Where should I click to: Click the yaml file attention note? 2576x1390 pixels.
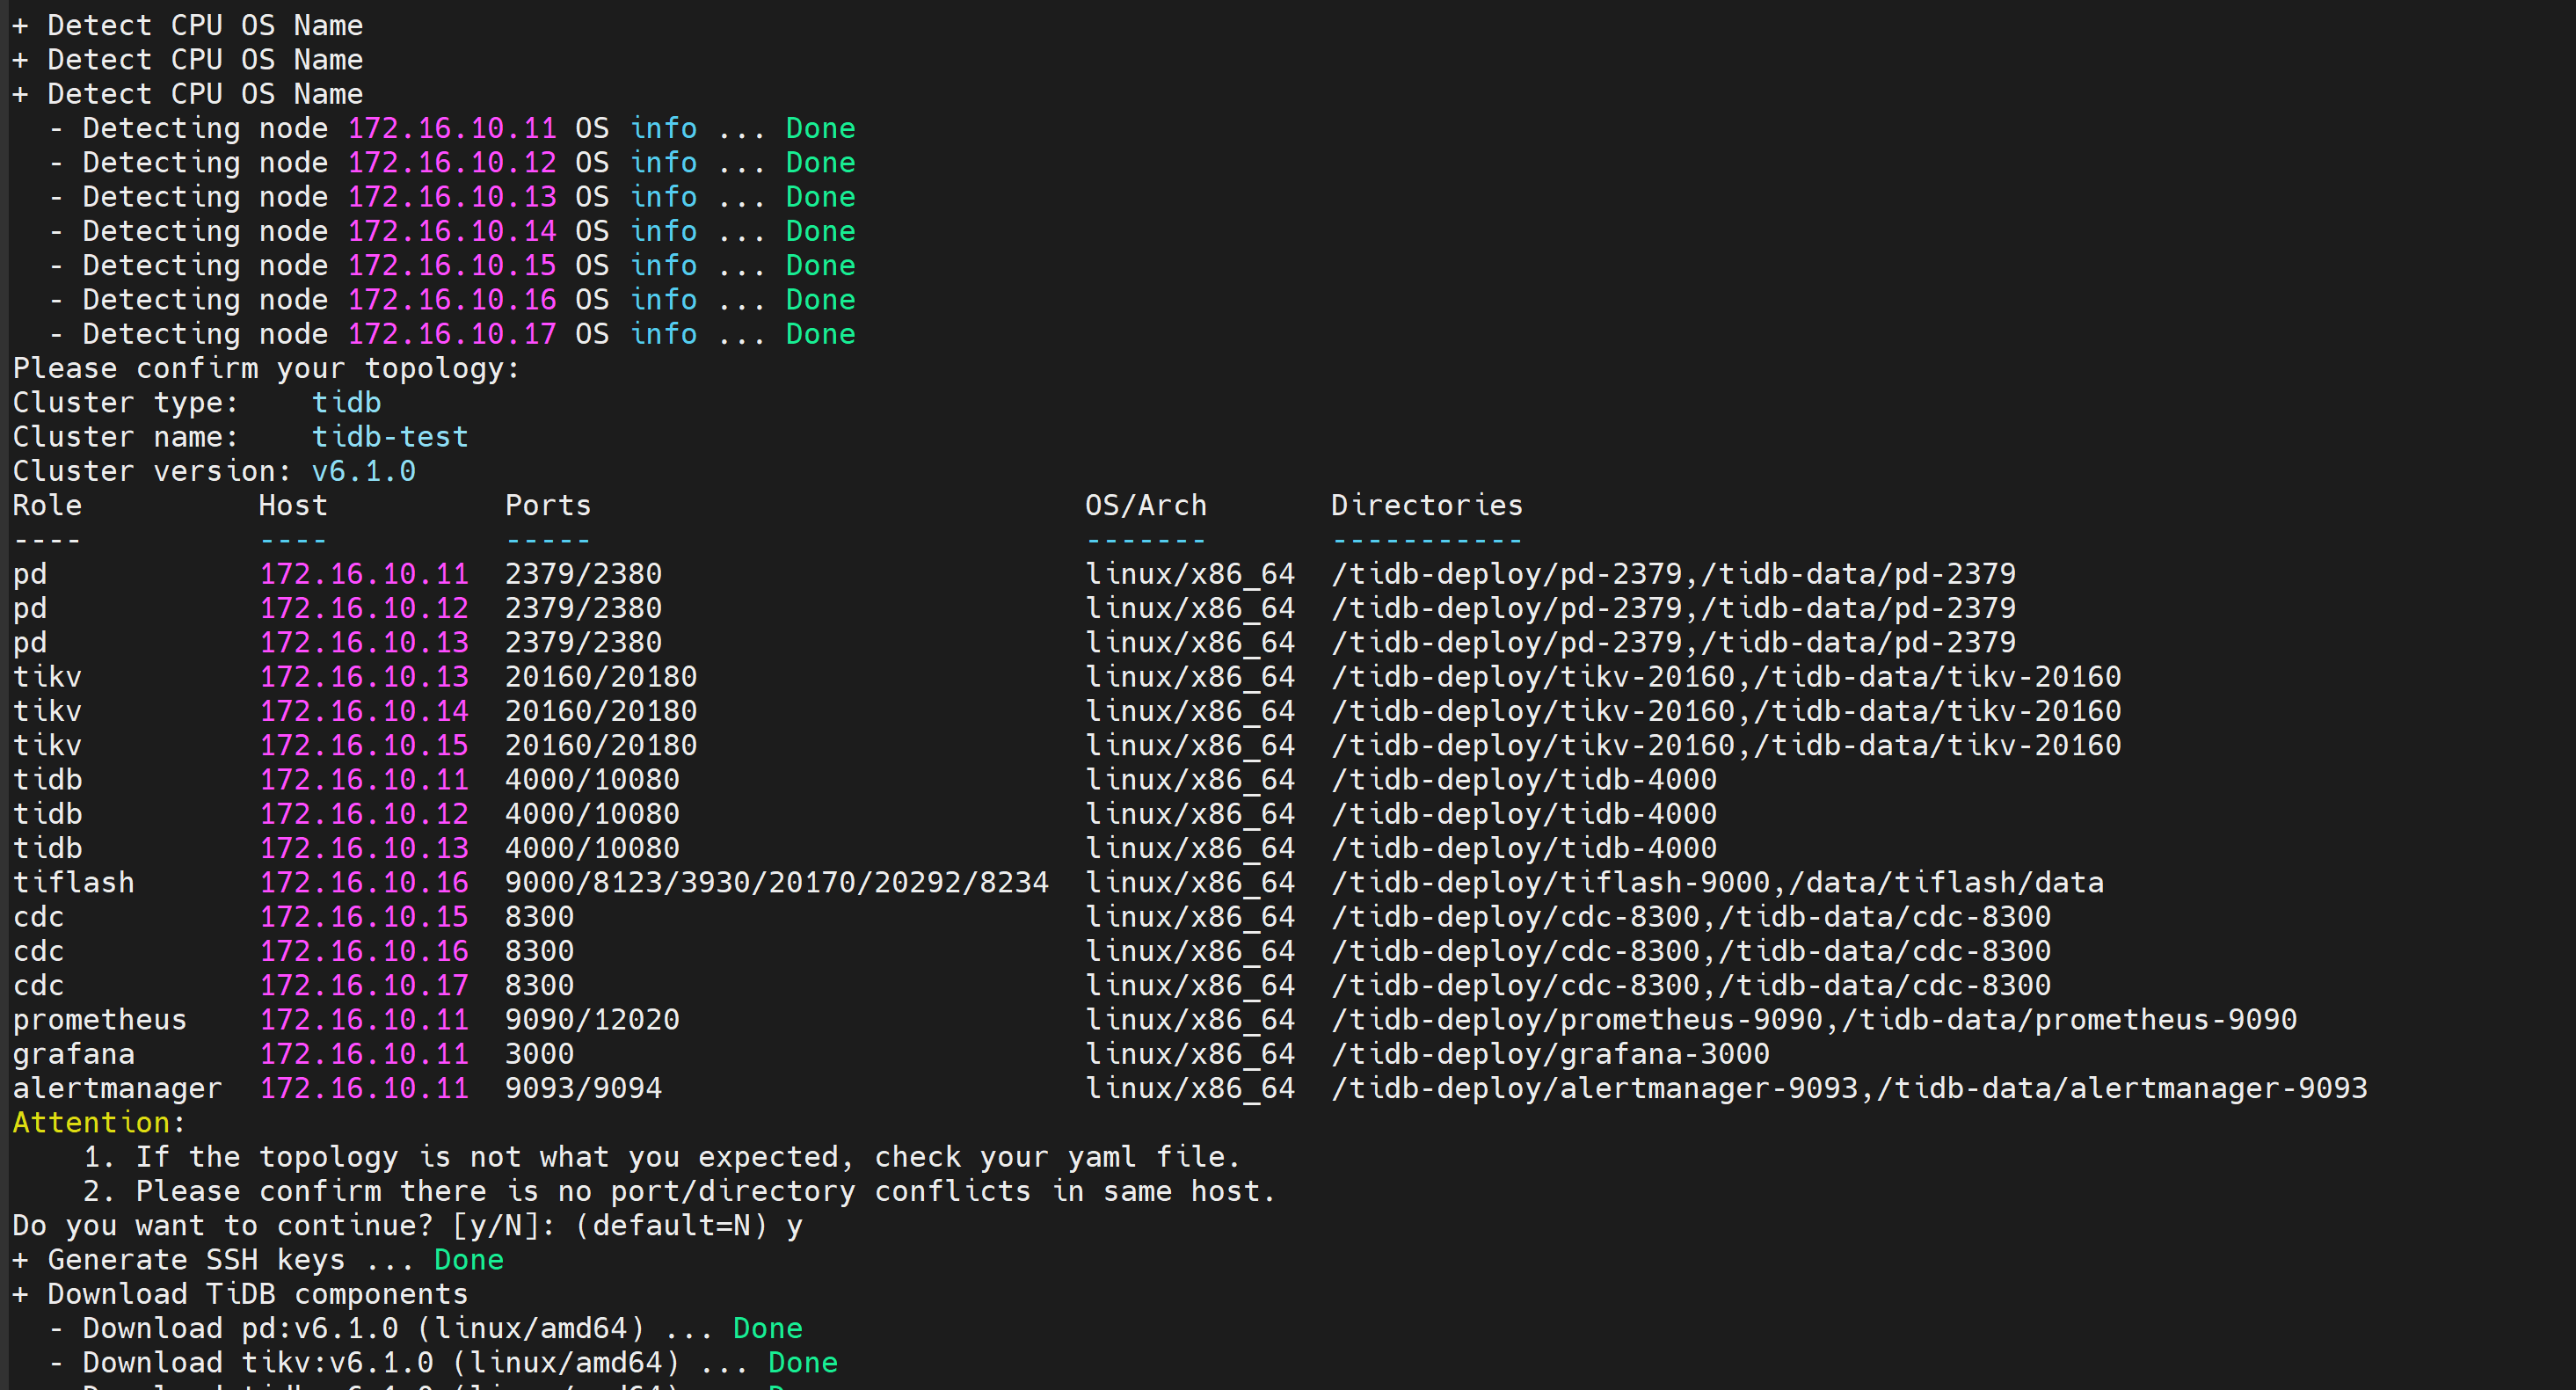662,1157
